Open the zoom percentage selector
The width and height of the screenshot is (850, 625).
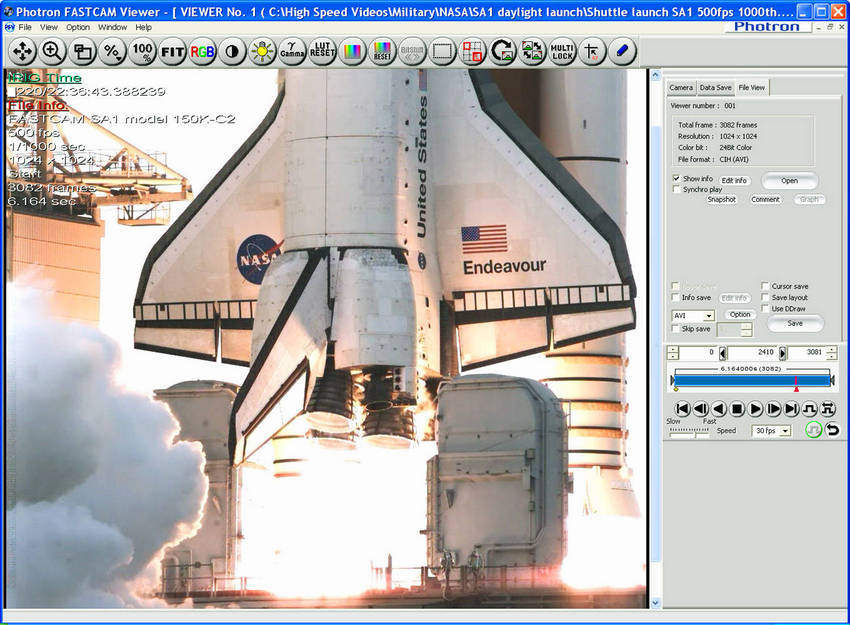tap(112, 52)
